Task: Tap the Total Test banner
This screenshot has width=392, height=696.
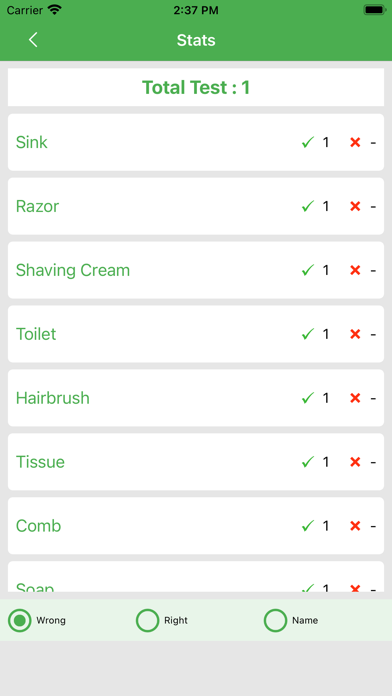Action: click(196, 87)
